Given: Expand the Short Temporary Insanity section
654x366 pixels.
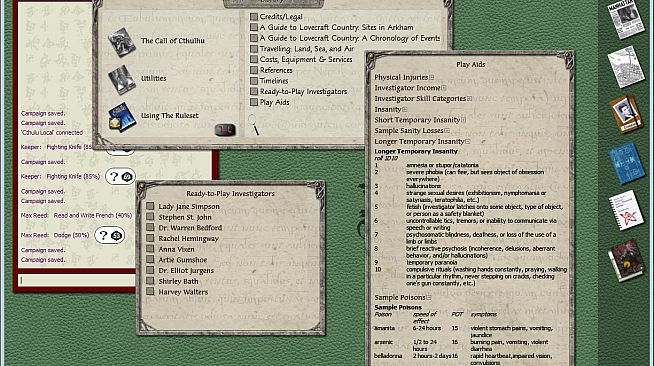Looking at the screenshot, I should click(x=463, y=120).
